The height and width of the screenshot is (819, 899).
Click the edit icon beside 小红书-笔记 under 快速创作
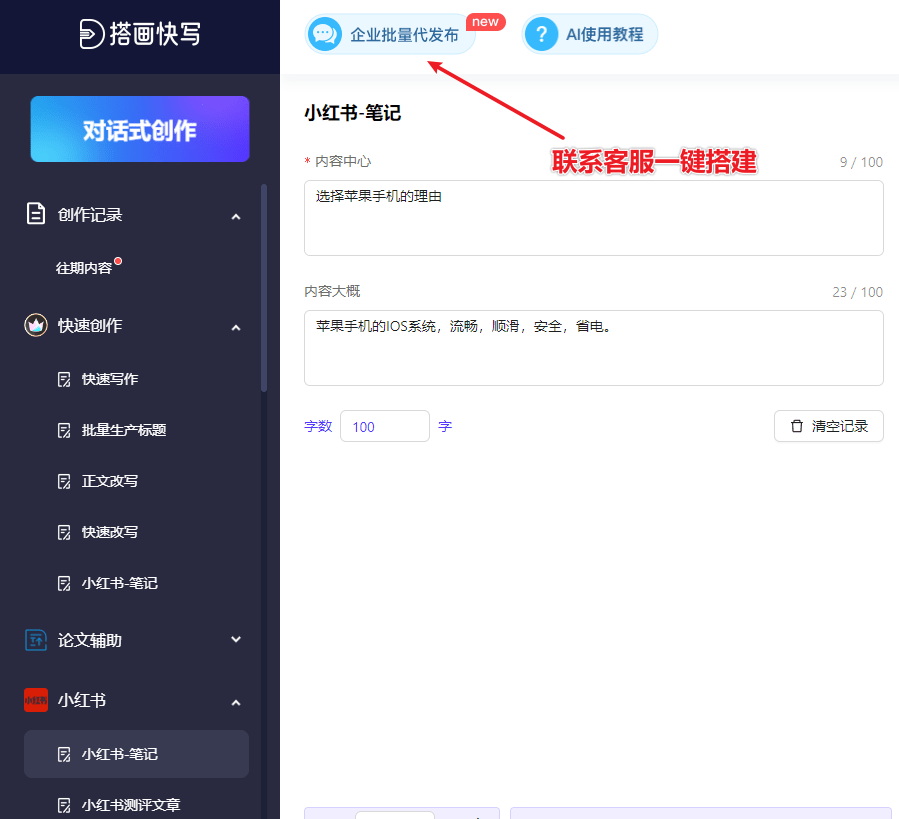[x=64, y=584]
